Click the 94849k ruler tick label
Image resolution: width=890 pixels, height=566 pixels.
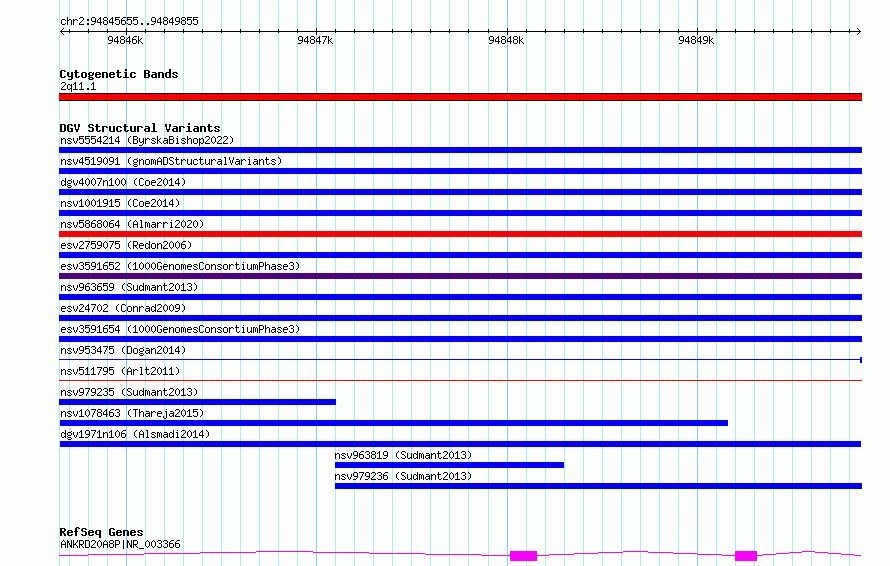(x=696, y=40)
